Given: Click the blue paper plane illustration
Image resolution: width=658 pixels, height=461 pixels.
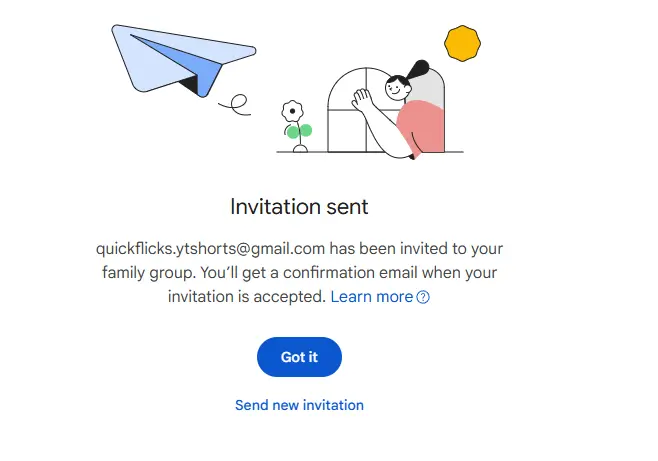Looking at the screenshot, I should click(183, 60).
